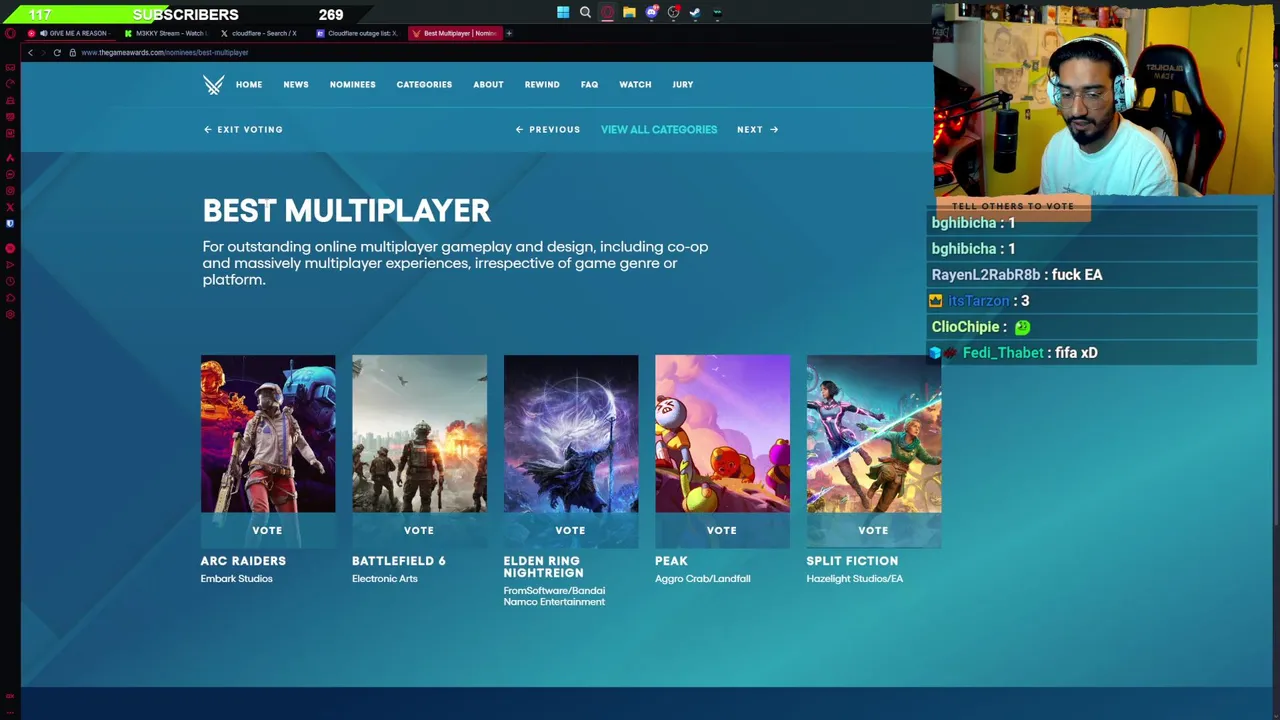Click the padlock site info icon

72,52
